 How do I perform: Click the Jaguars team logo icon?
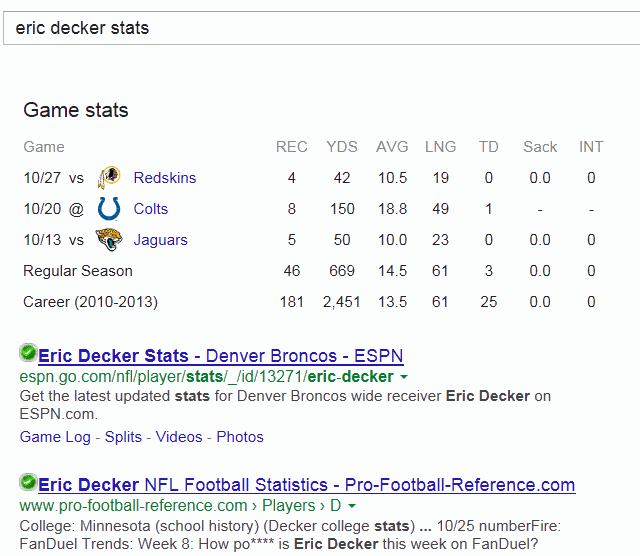coord(109,240)
